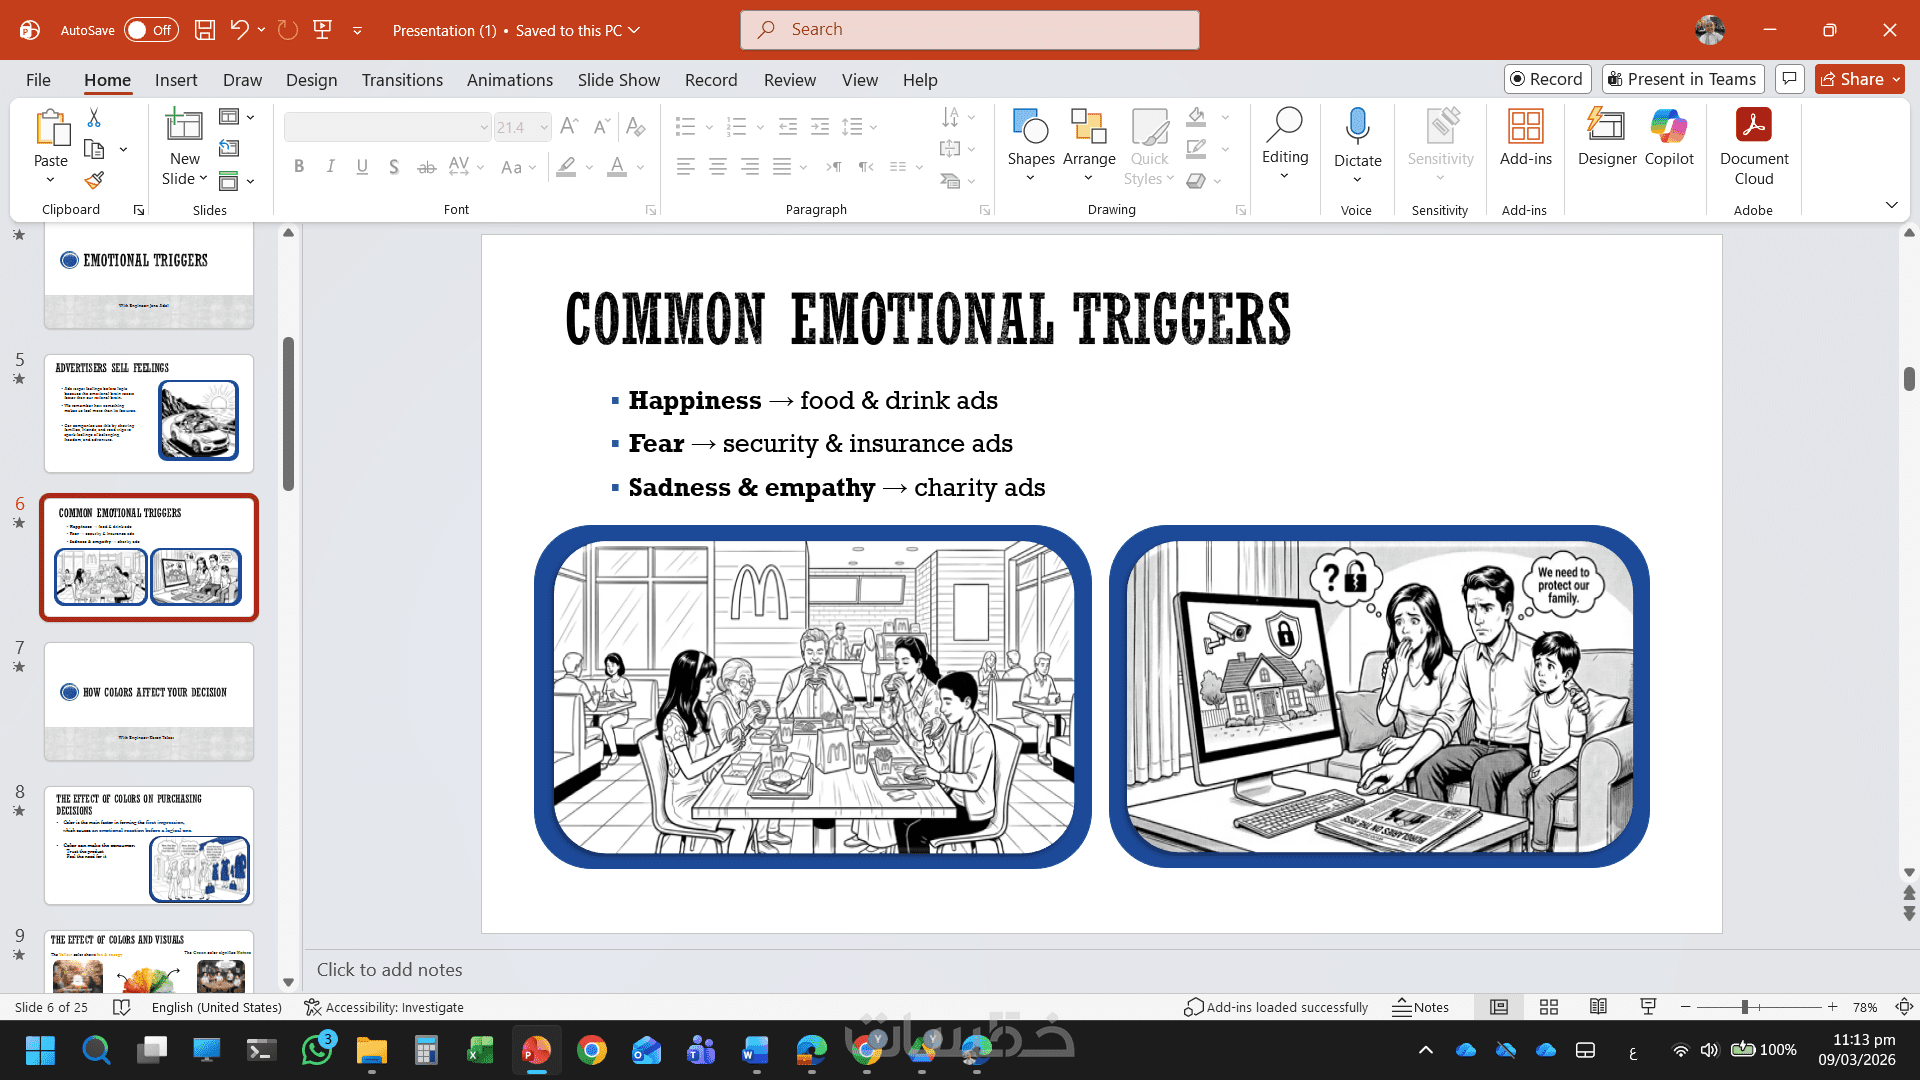Click the Format Painter brush icon

94,181
